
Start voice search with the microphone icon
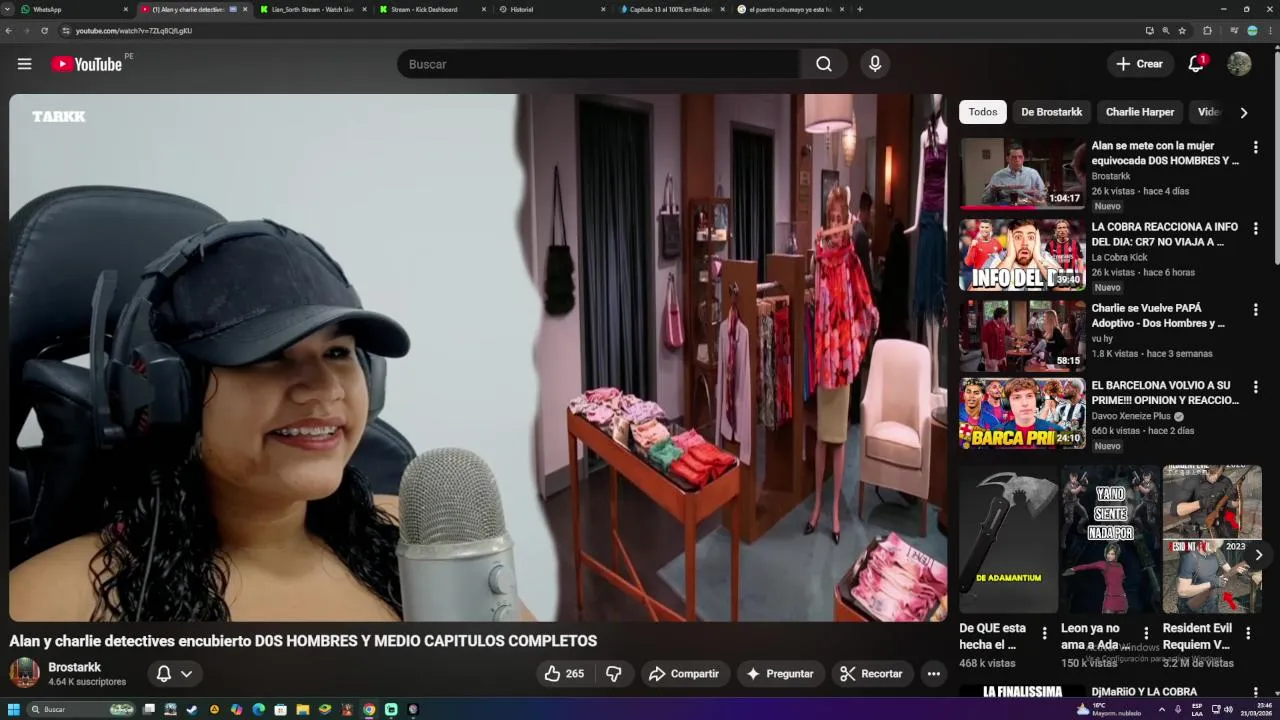(x=875, y=64)
